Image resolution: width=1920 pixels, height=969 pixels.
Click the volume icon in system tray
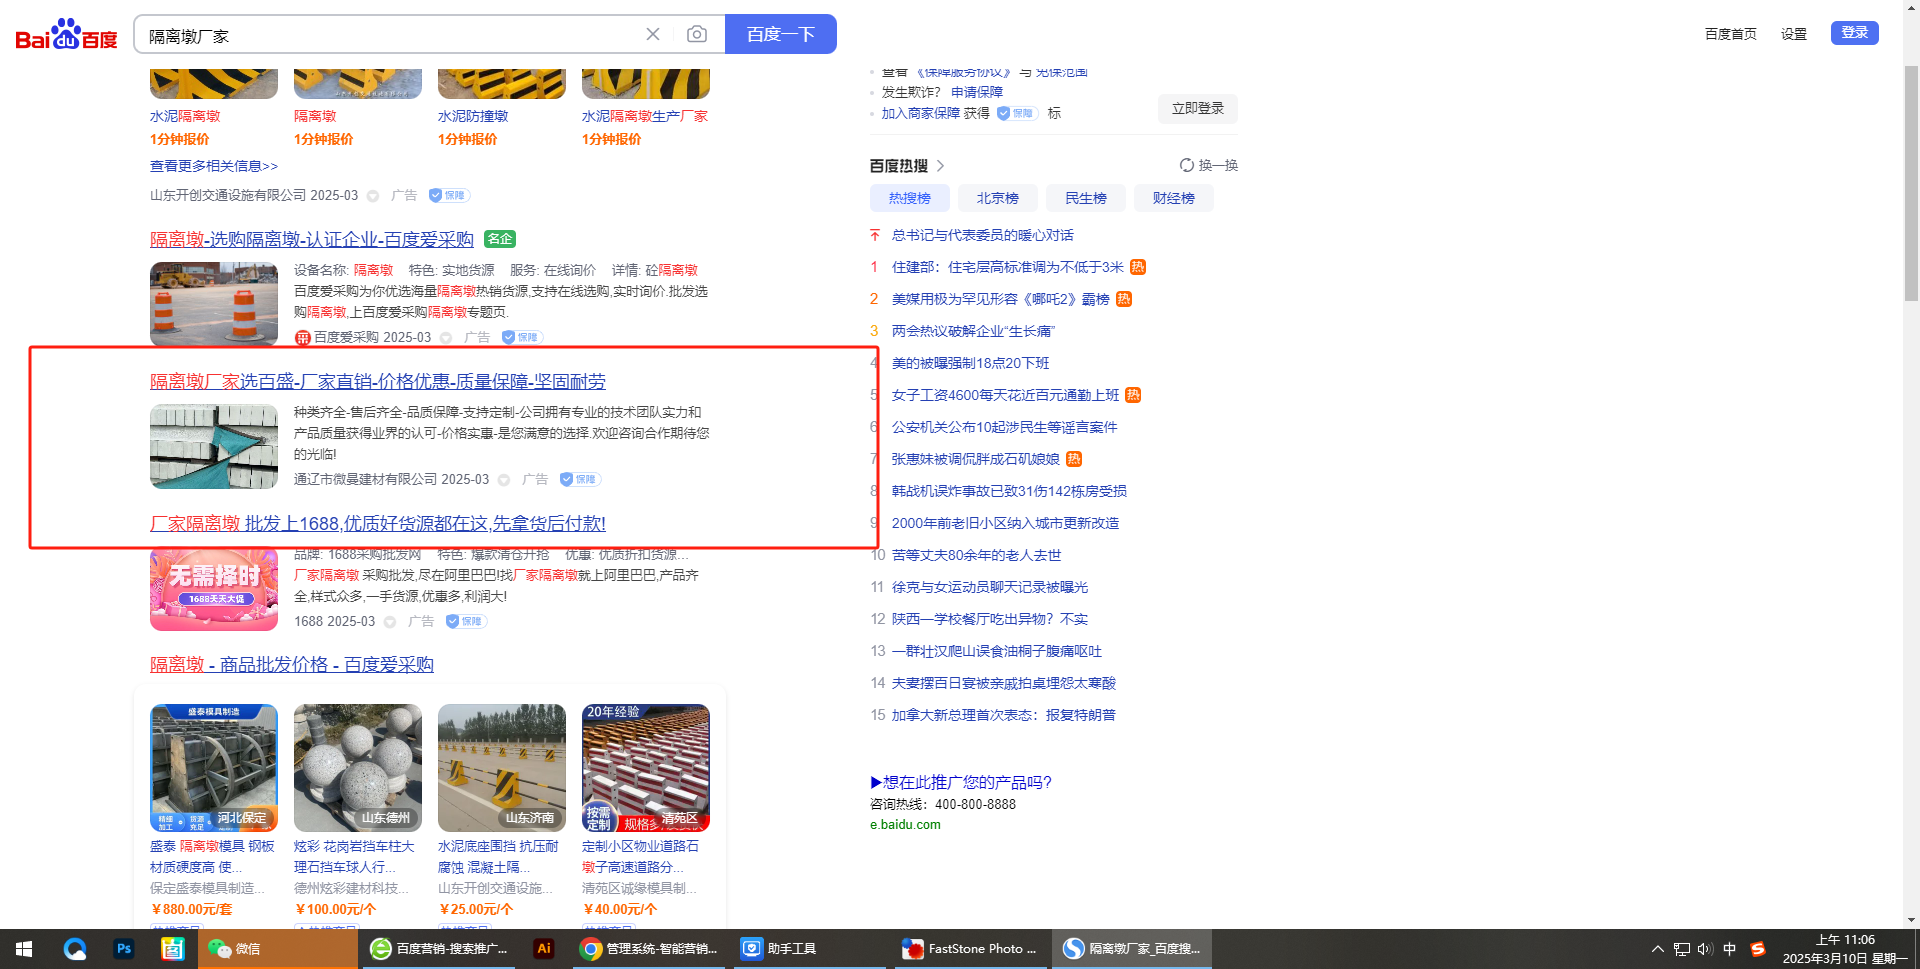click(x=1705, y=949)
